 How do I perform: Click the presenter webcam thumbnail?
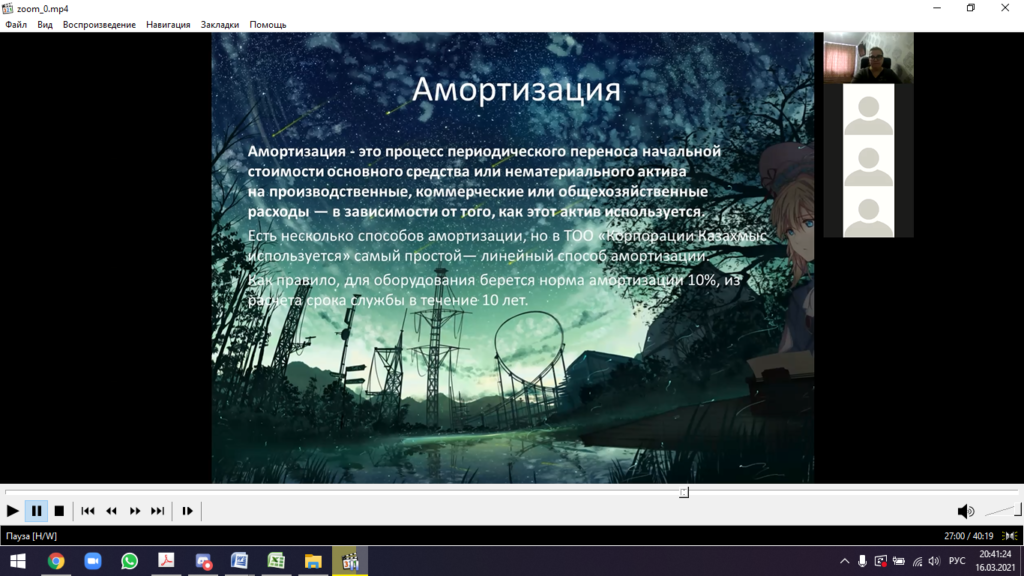coord(868,57)
